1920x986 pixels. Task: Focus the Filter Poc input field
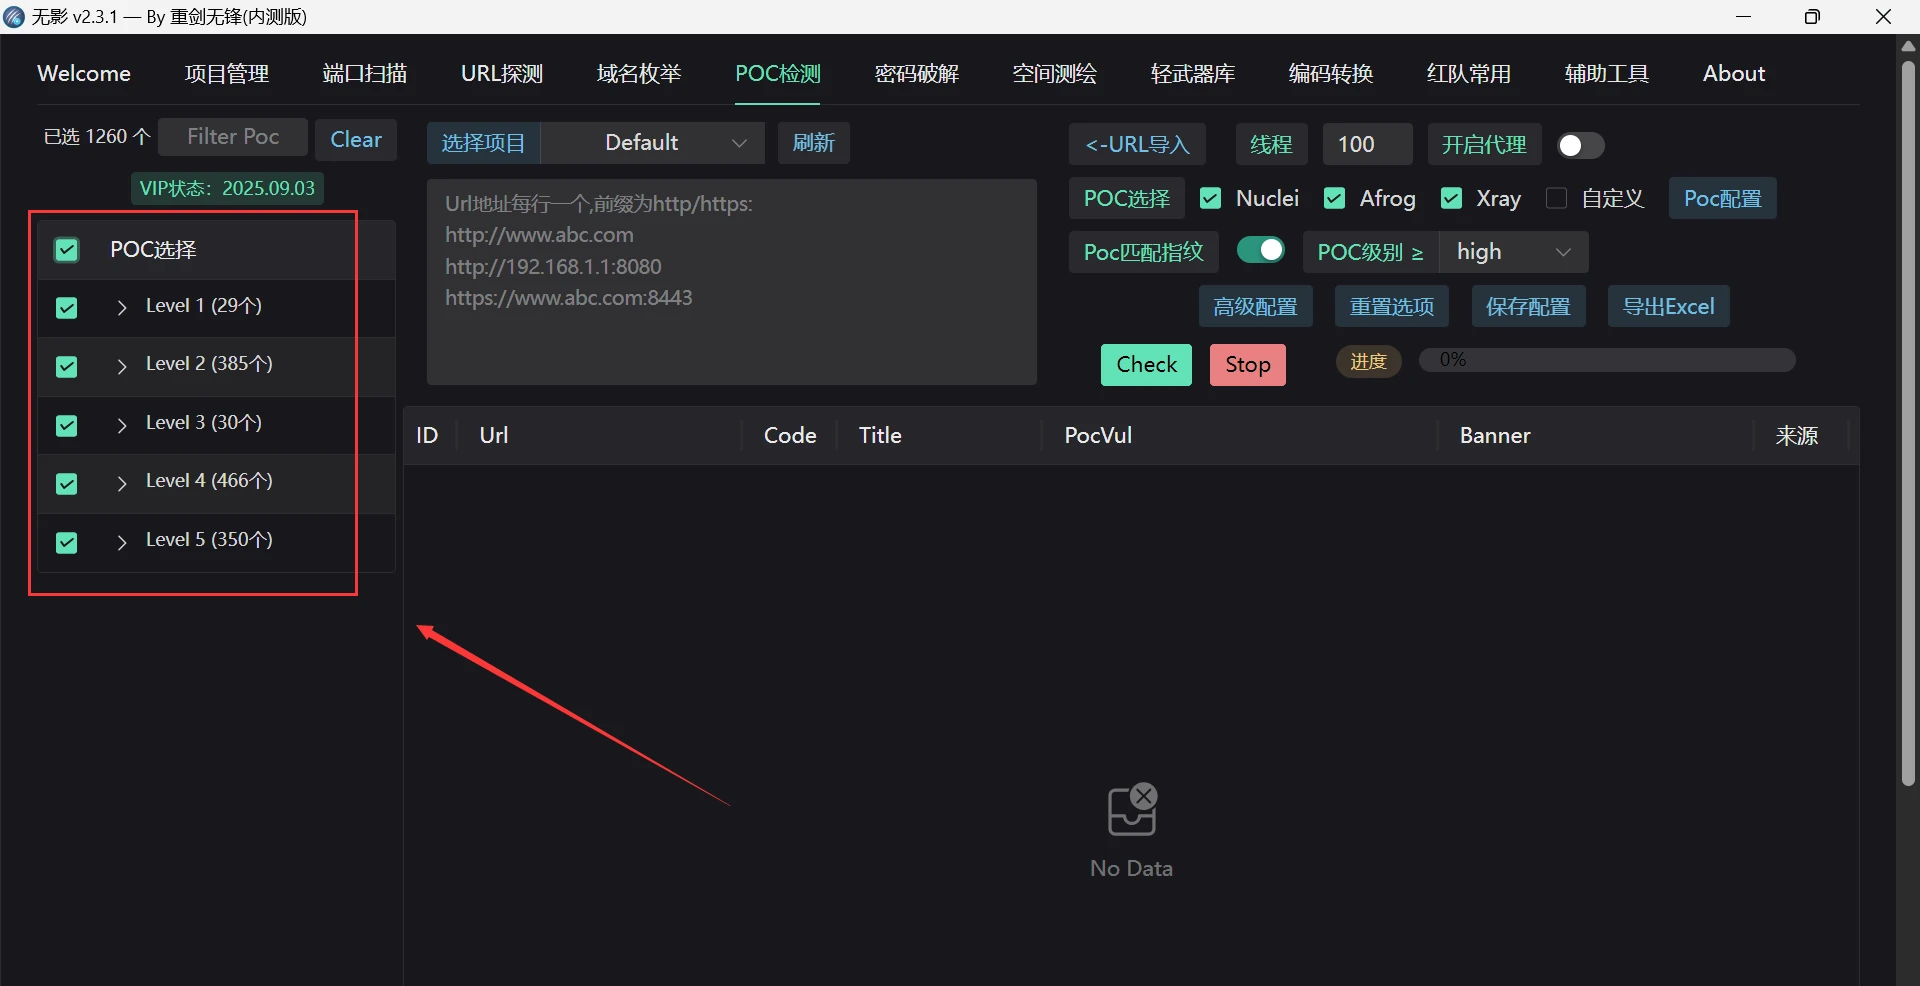(233, 137)
